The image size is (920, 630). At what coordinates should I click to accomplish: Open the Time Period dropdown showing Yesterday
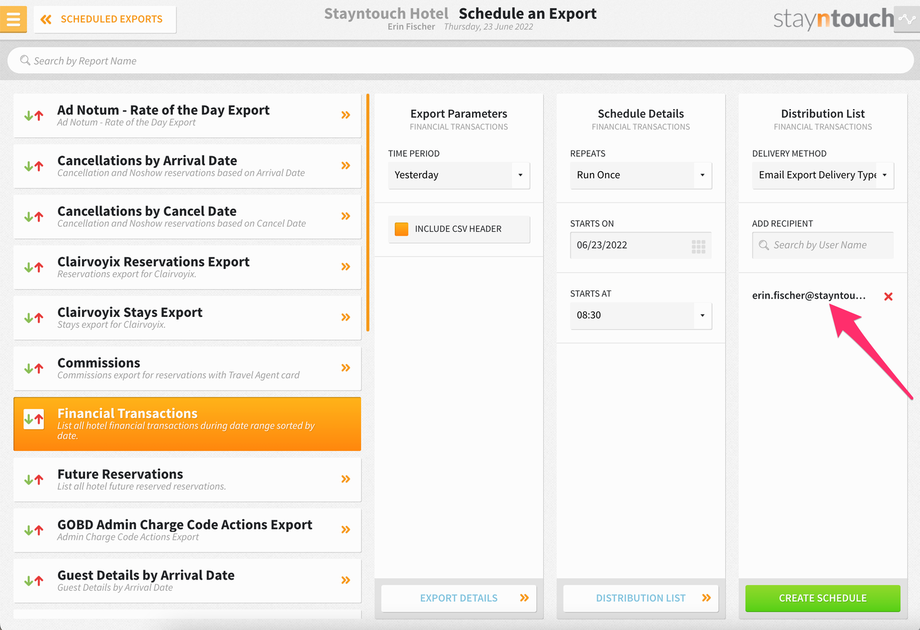(459, 175)
